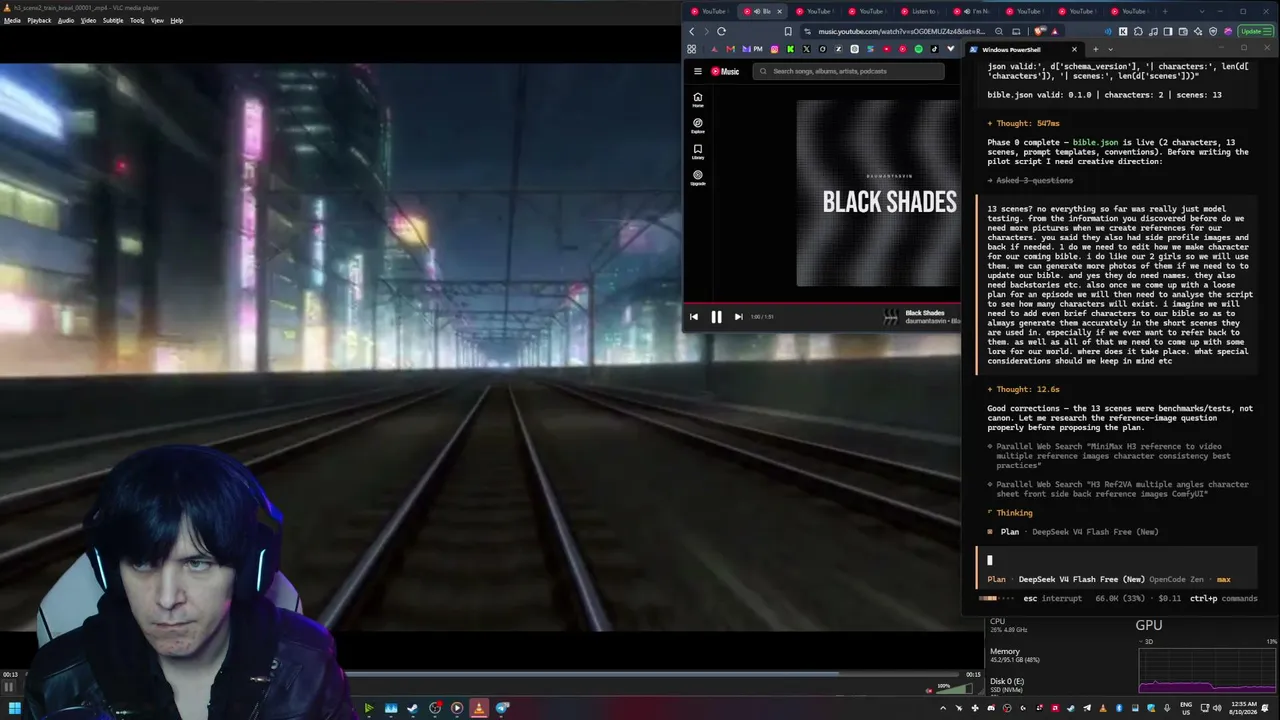Click the 'ctrl+p commands' hint in terminal
This screenshot has height=720, width=1280.
coord(1223,598)
